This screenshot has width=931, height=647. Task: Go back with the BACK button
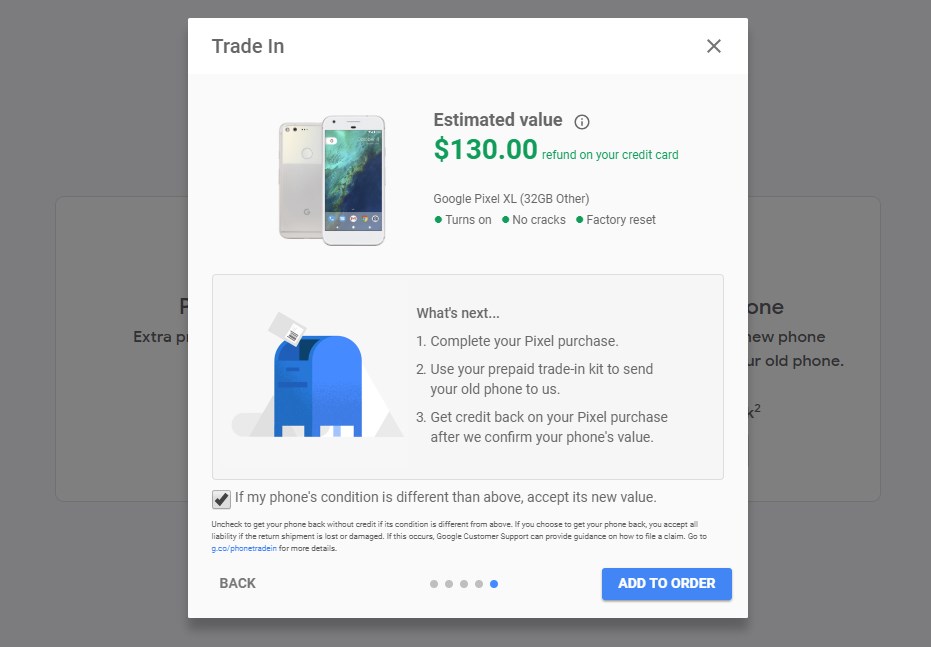[238, 583]
